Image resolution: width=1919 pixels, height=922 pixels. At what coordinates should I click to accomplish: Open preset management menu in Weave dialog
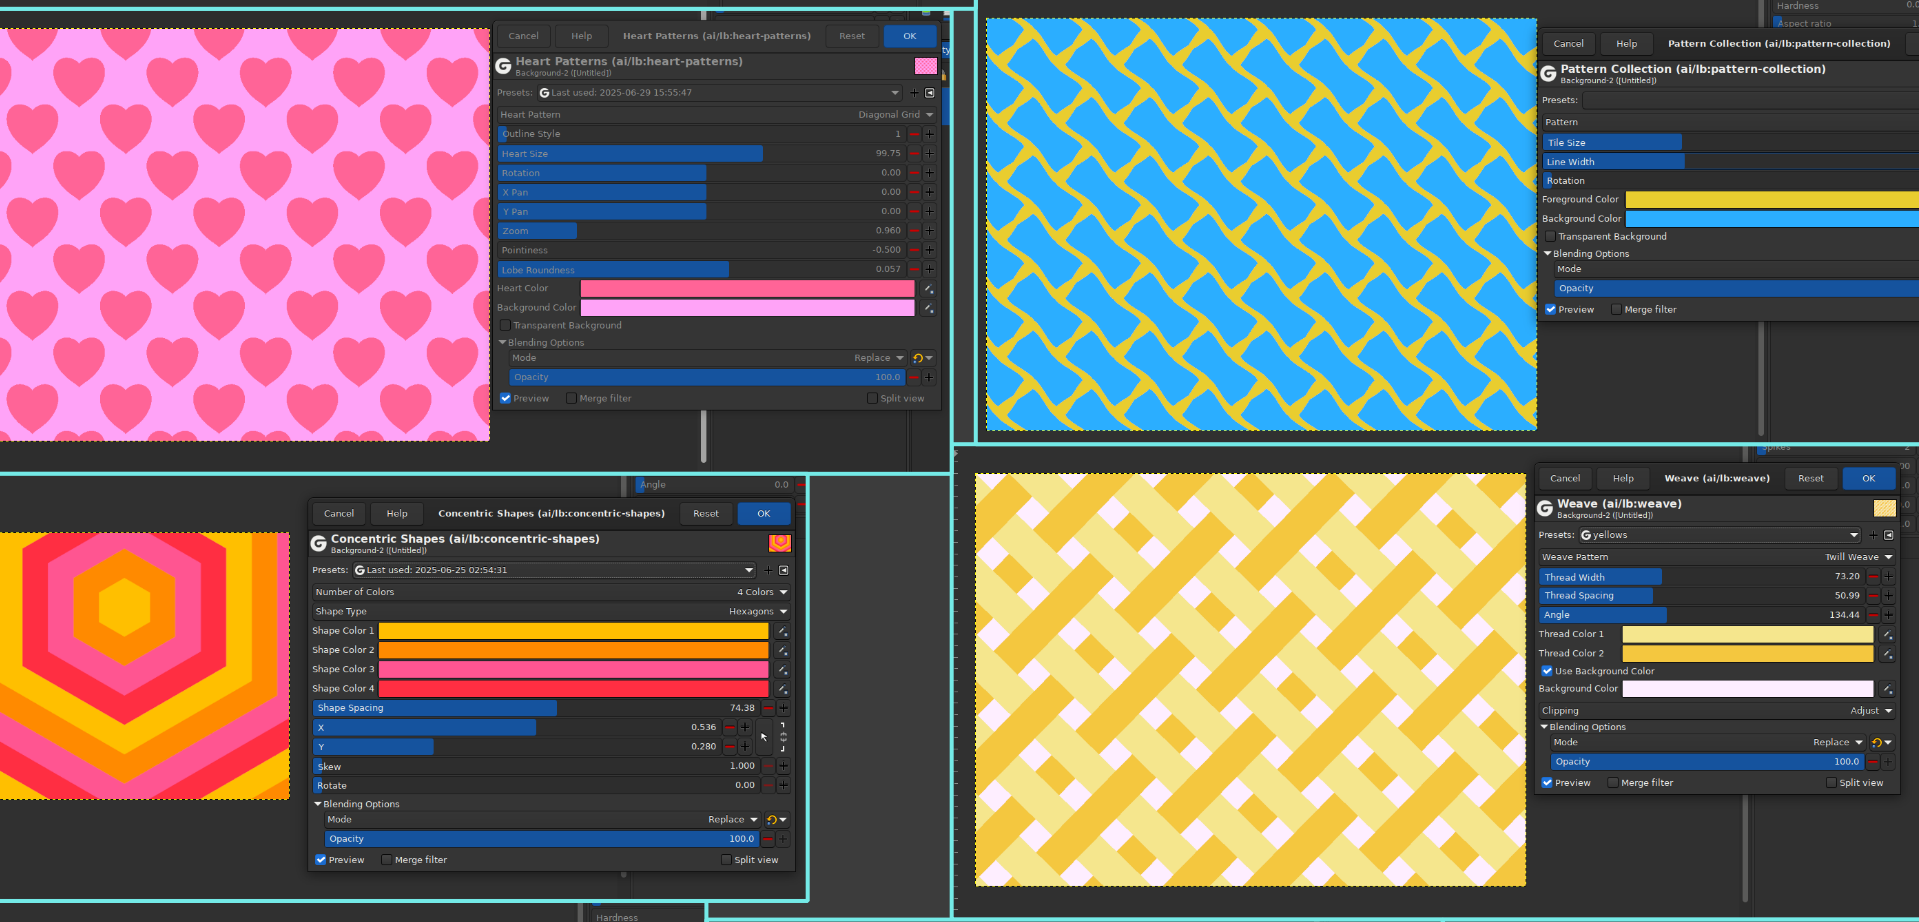pyautogui.click(x=1889, y=535)
